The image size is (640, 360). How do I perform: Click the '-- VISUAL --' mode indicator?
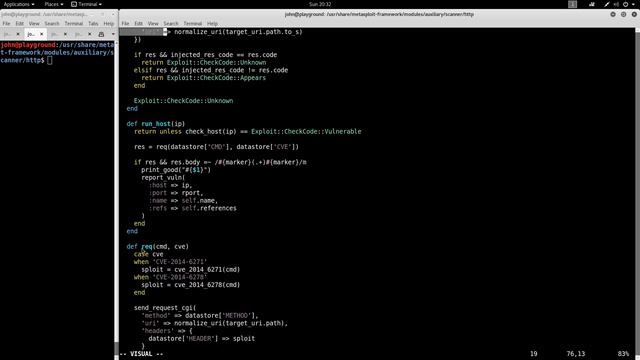tap(141, 354)
